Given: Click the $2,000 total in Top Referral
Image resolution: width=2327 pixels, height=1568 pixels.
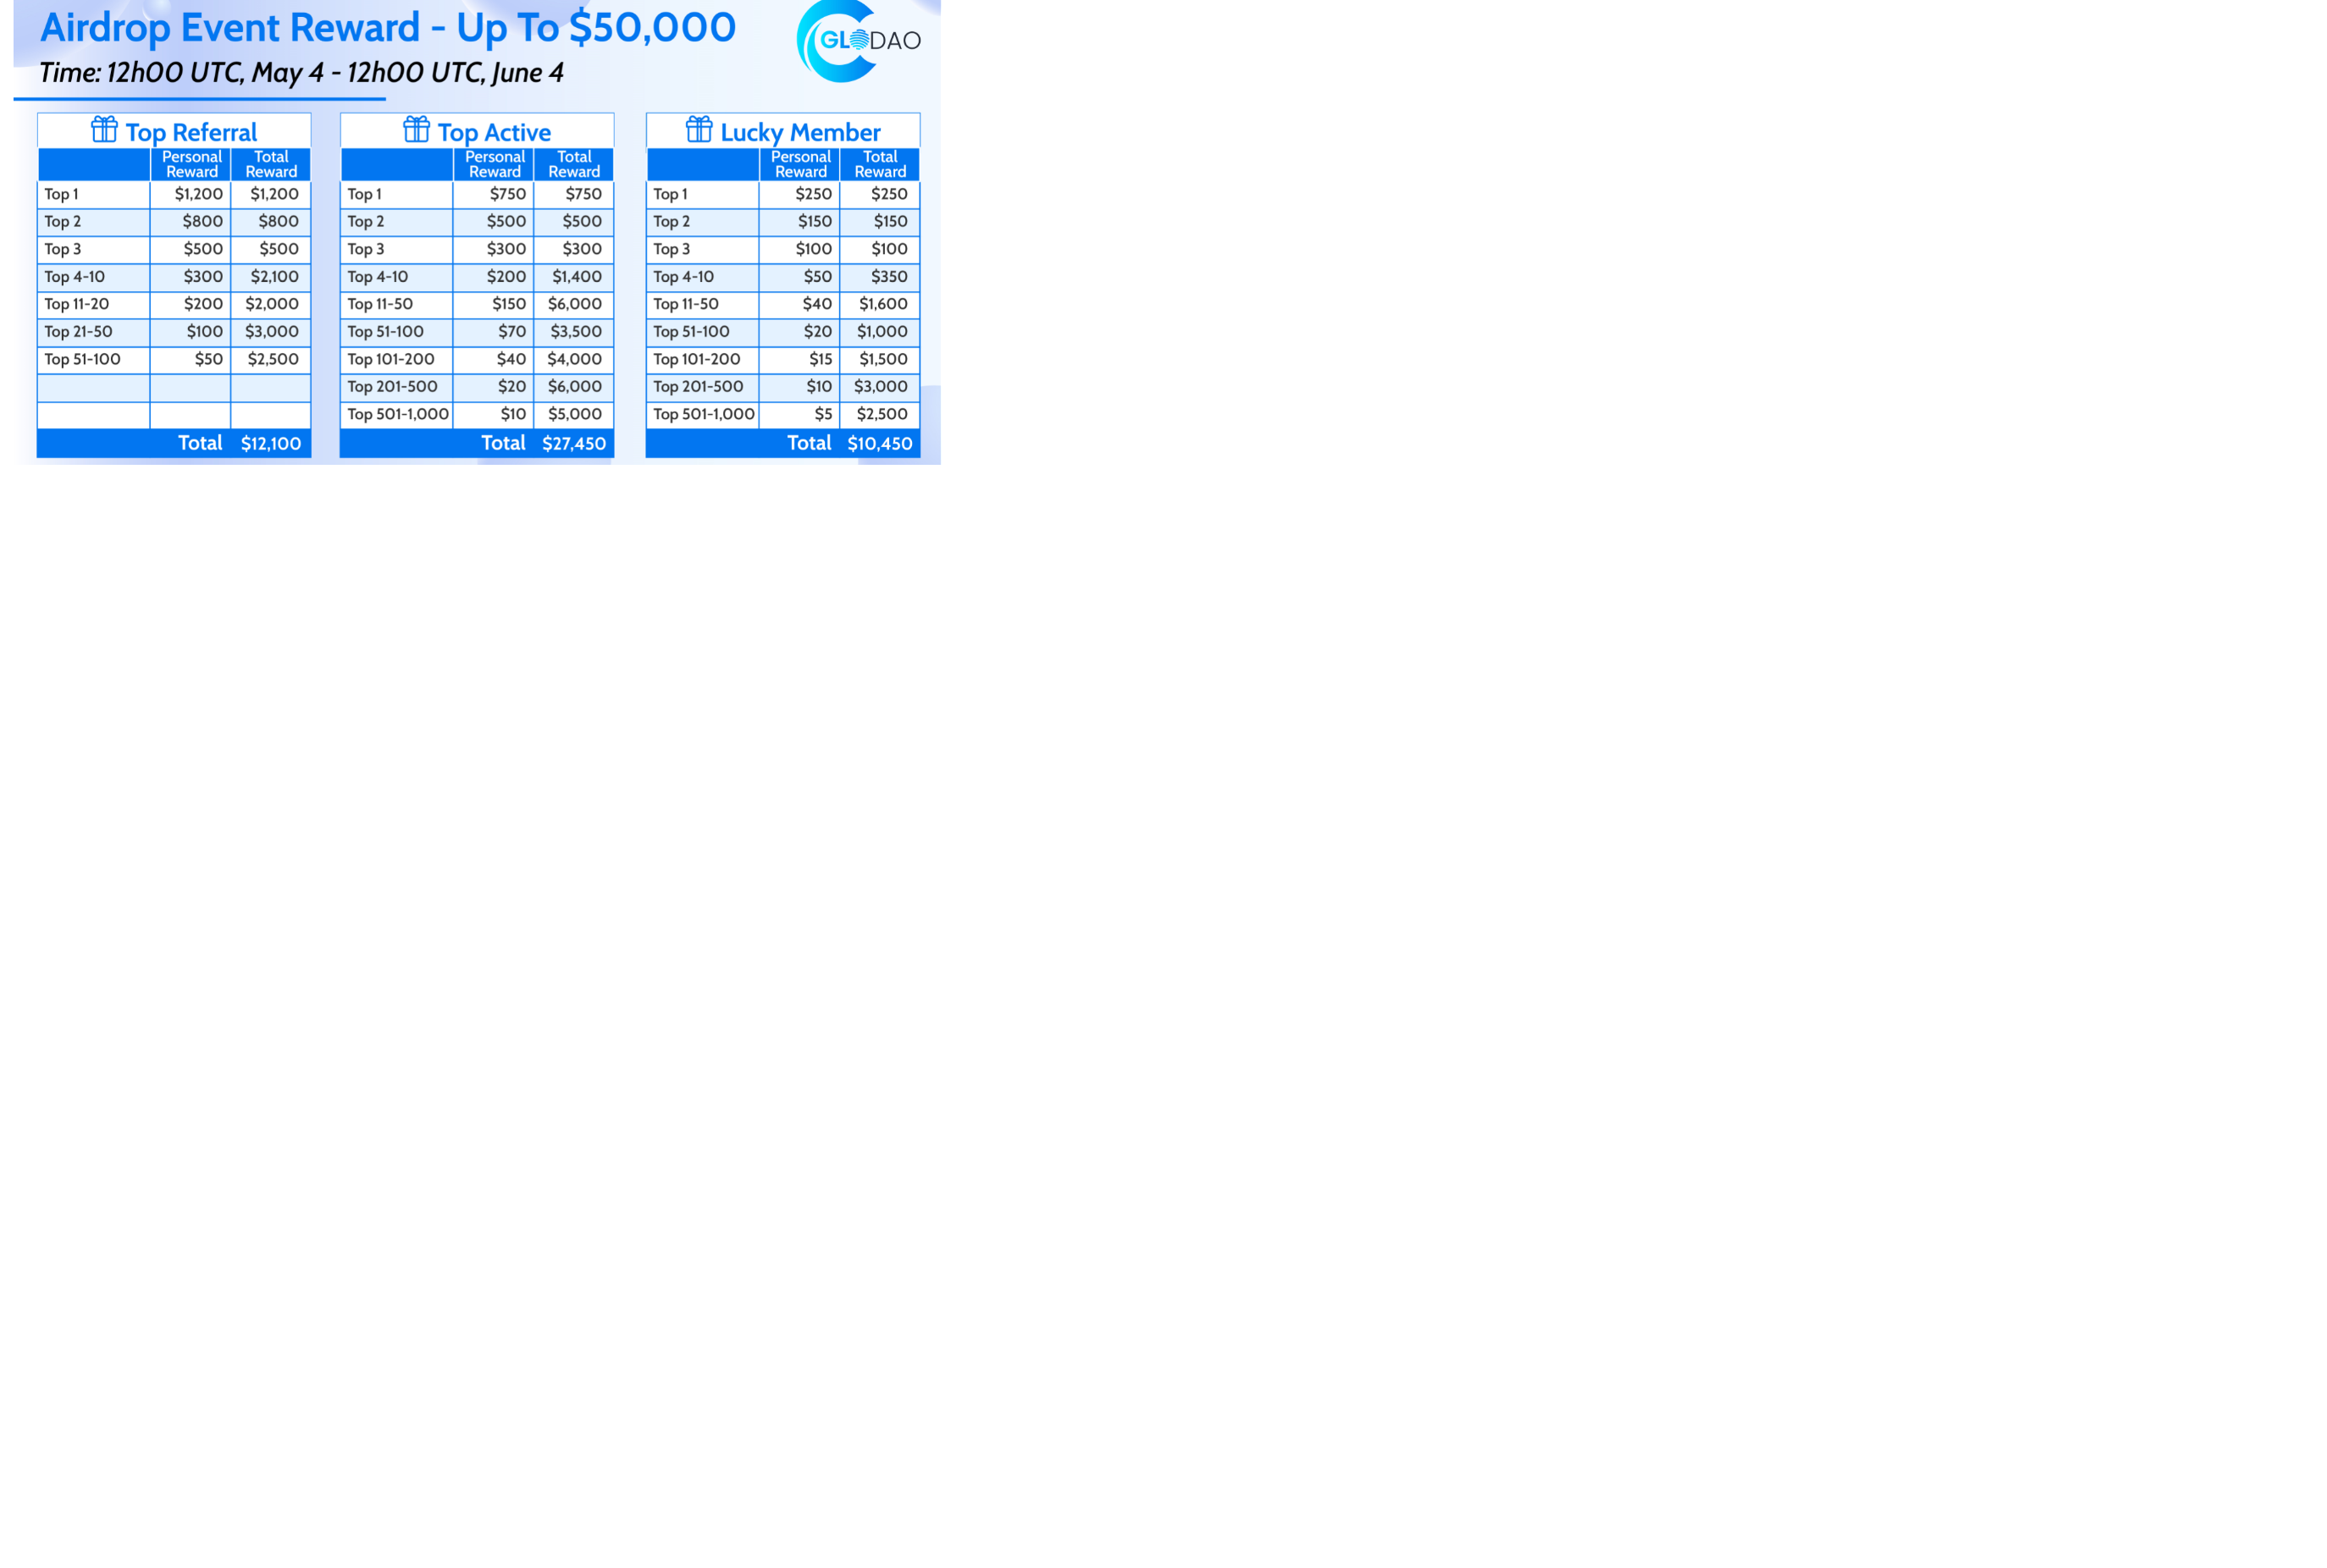Looking at the screenshot, I should (272, 304).
